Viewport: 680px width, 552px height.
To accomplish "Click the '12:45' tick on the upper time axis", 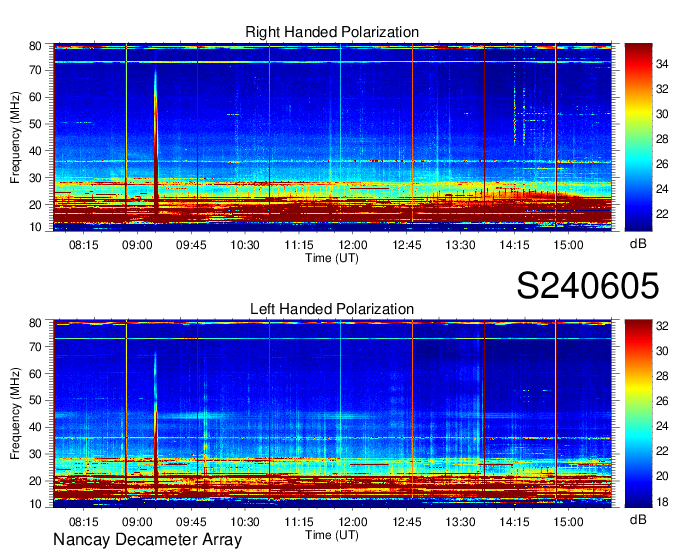I will (407, 245).
